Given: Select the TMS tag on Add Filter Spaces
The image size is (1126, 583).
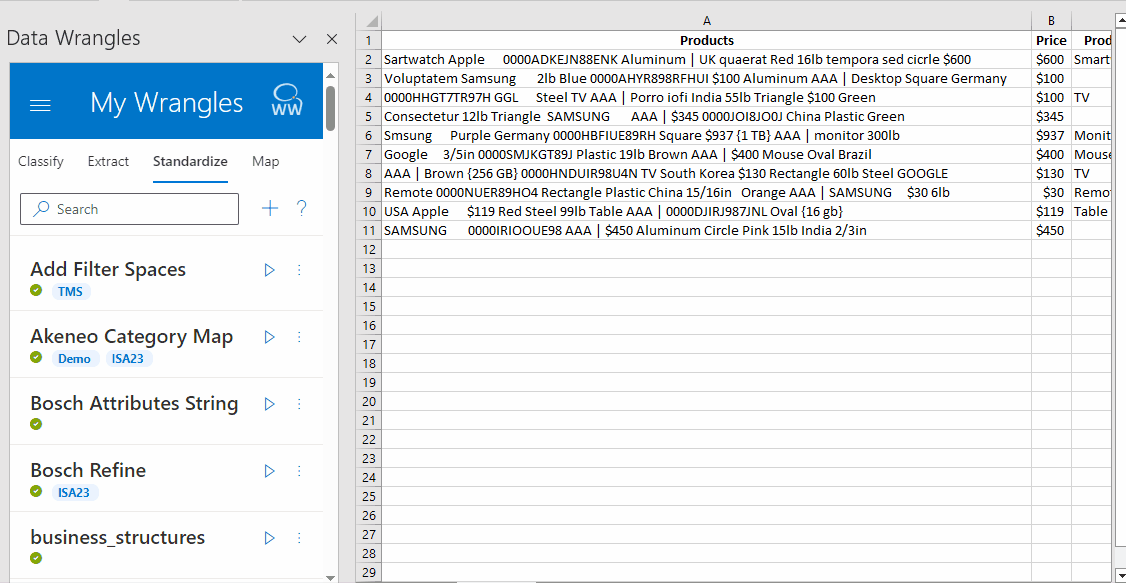Looking at the screenshot, I should click(x=70, y=291).
